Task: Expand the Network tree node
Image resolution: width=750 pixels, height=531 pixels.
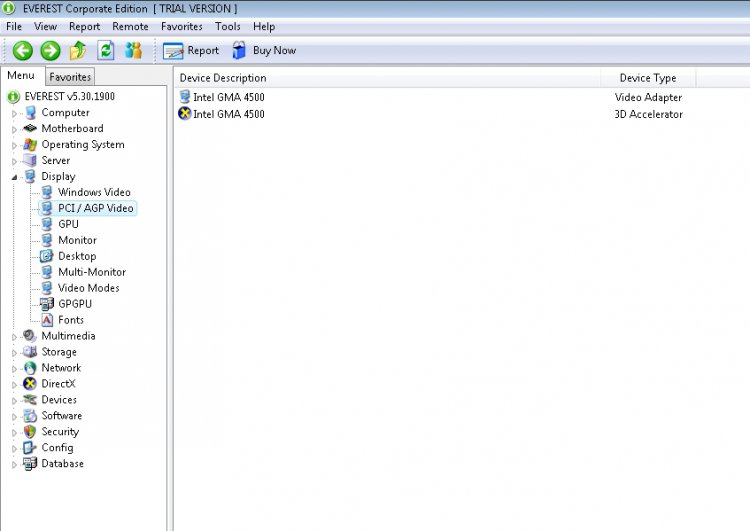Action: (x=14, y=369)
